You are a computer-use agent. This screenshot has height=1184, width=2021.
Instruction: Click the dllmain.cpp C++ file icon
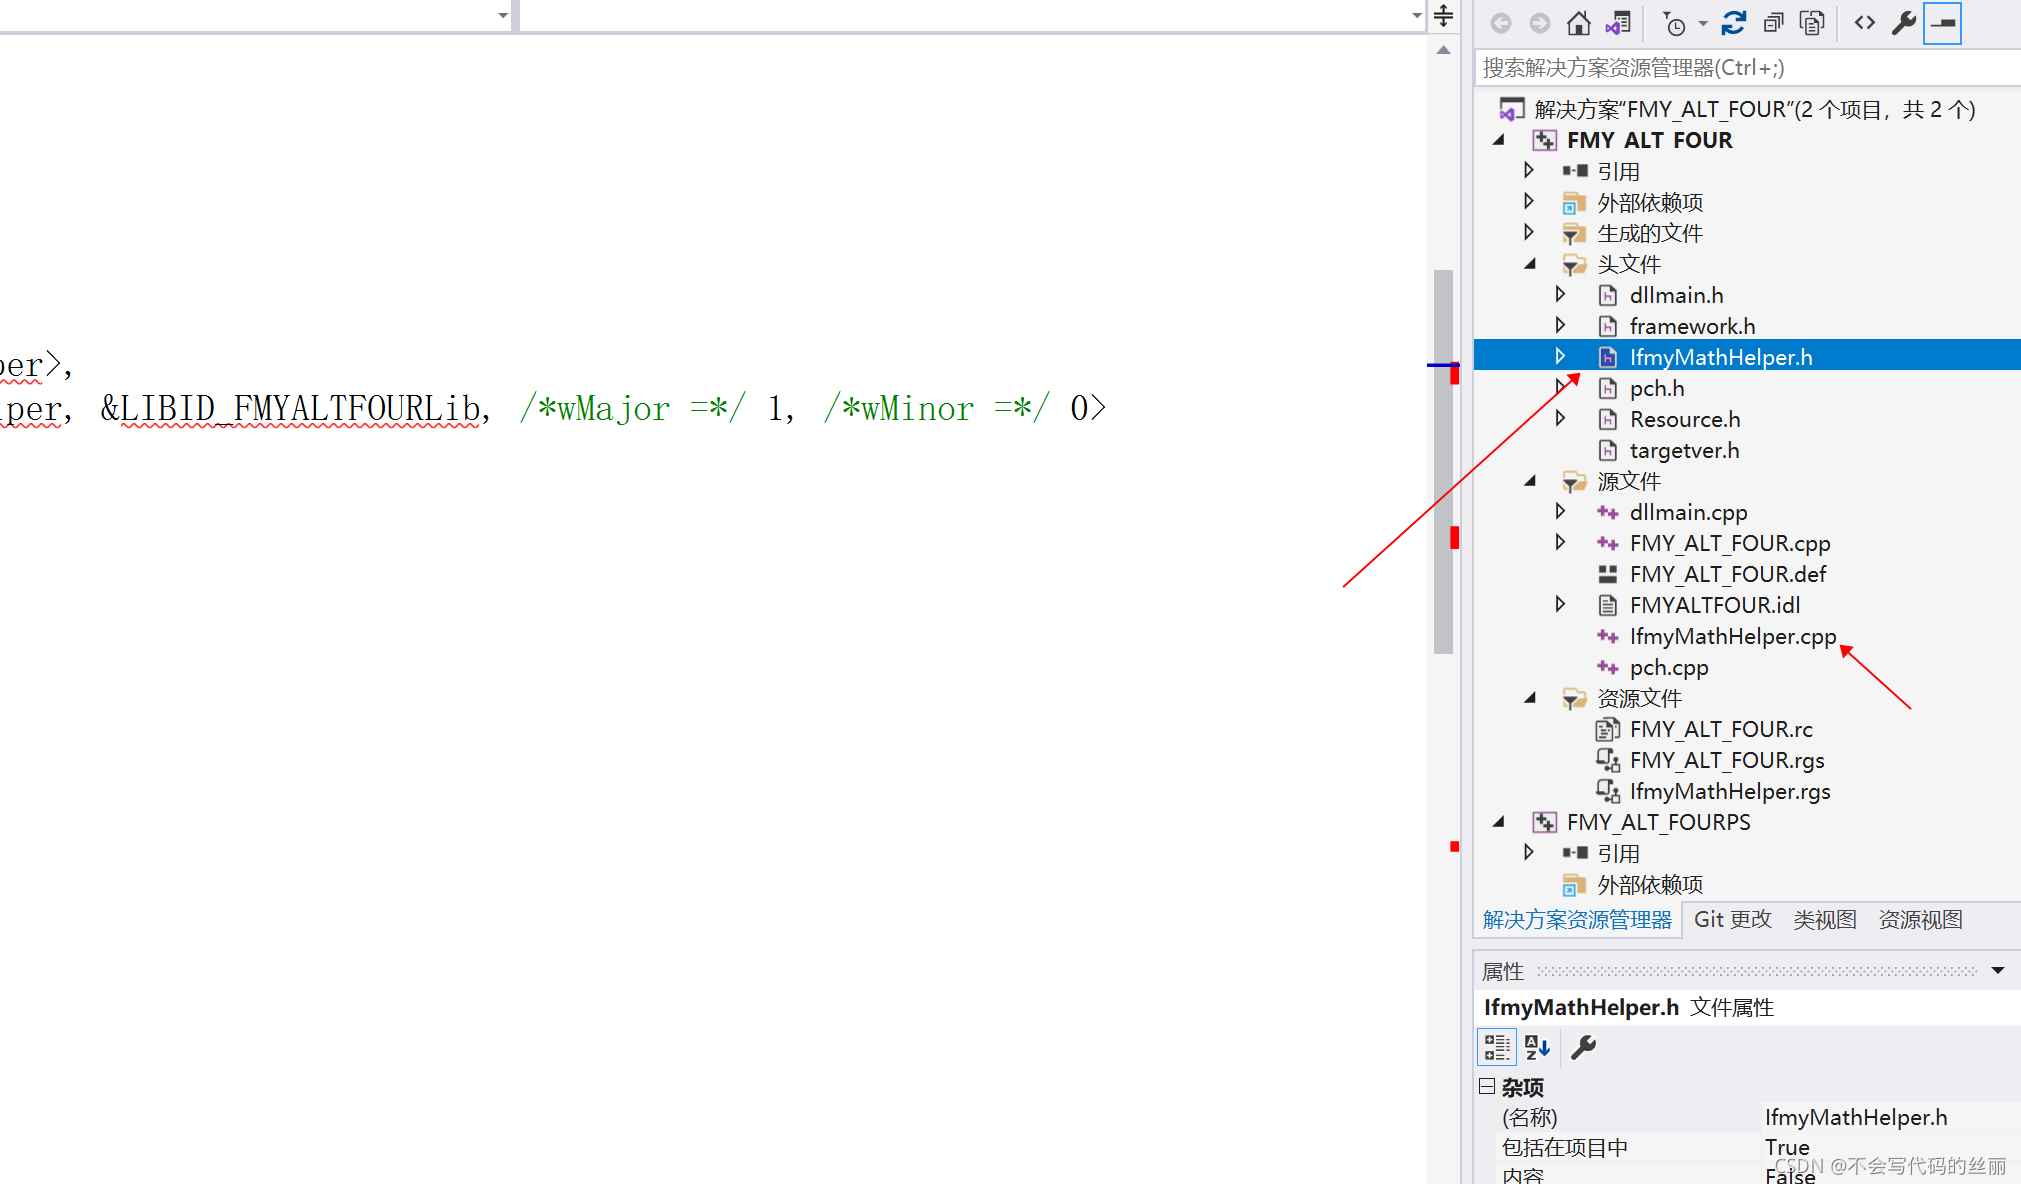[x=1608, y=512]
